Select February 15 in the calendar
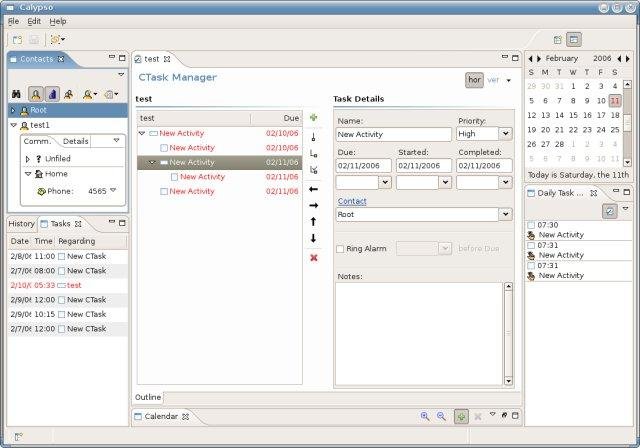 tap(573, 115)
